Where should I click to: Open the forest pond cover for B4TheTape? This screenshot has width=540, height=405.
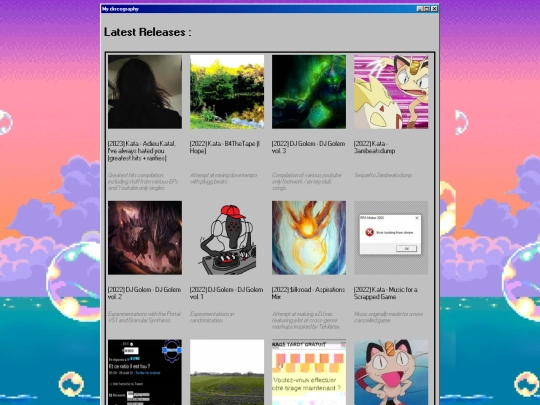(x=227, y=92)
